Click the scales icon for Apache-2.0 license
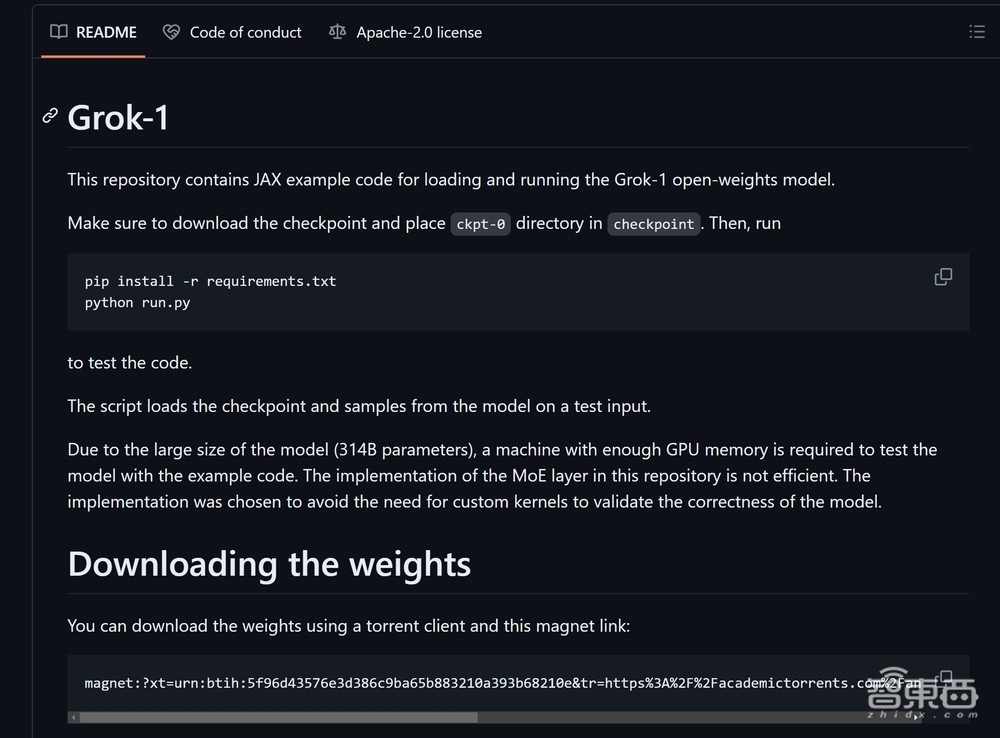 pos(338,32)
